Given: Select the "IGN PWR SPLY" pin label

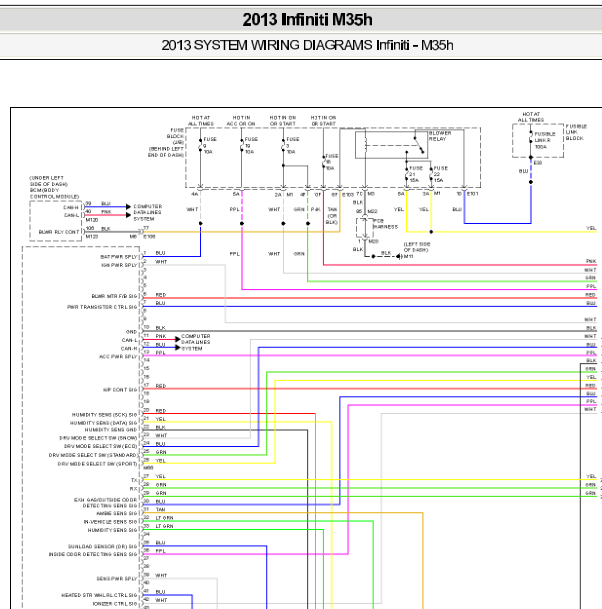Looking at the screenshot, I should coord(119,265).
